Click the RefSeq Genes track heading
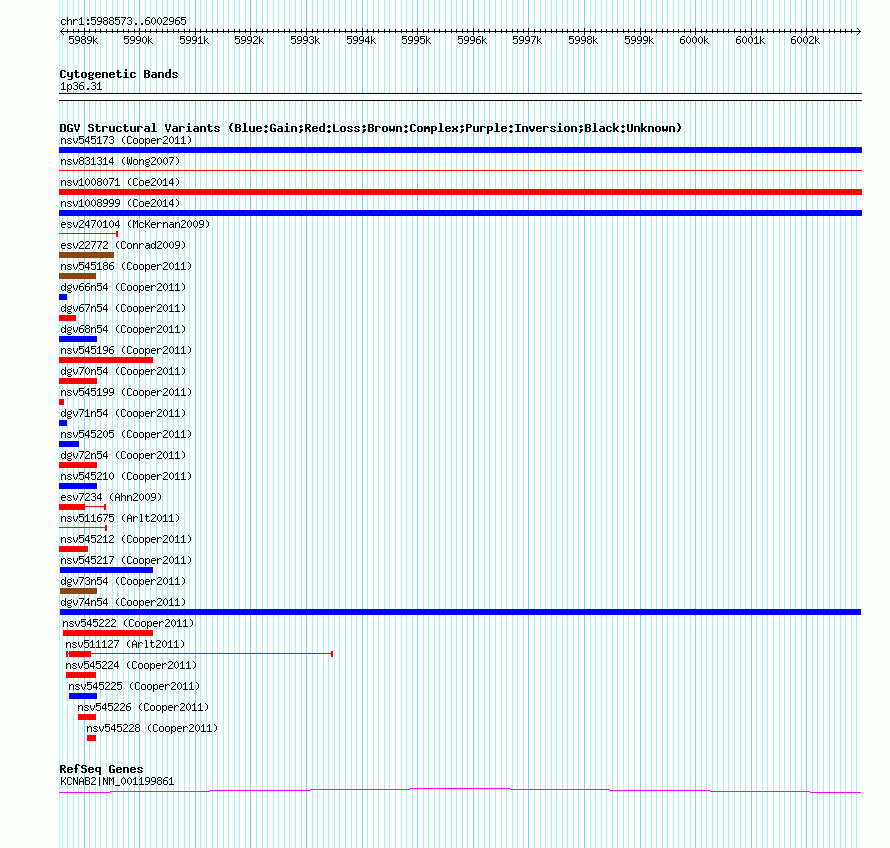Screen dimensions: 890x848 (x=101, y=769)
